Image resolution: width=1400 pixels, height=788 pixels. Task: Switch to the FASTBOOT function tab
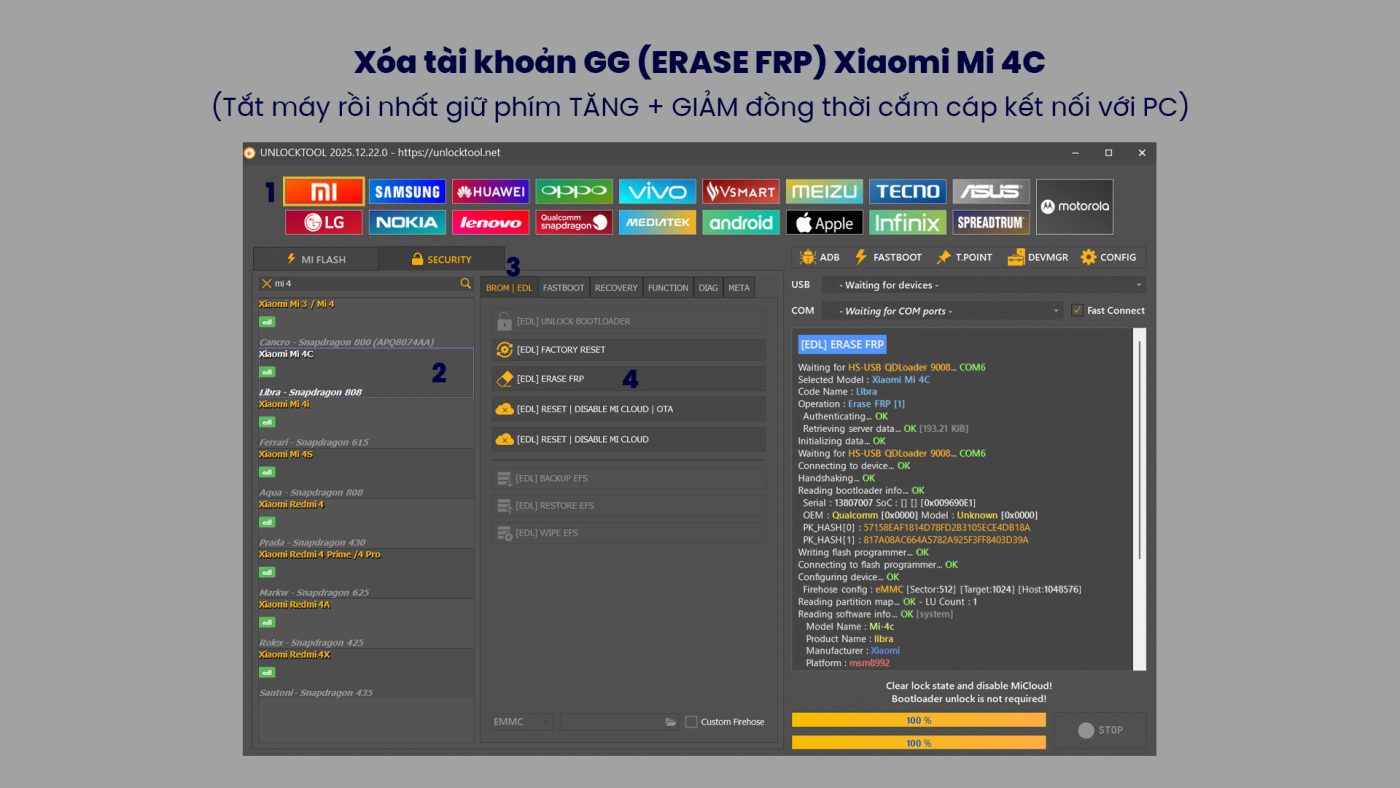click(x=563, y=288)
